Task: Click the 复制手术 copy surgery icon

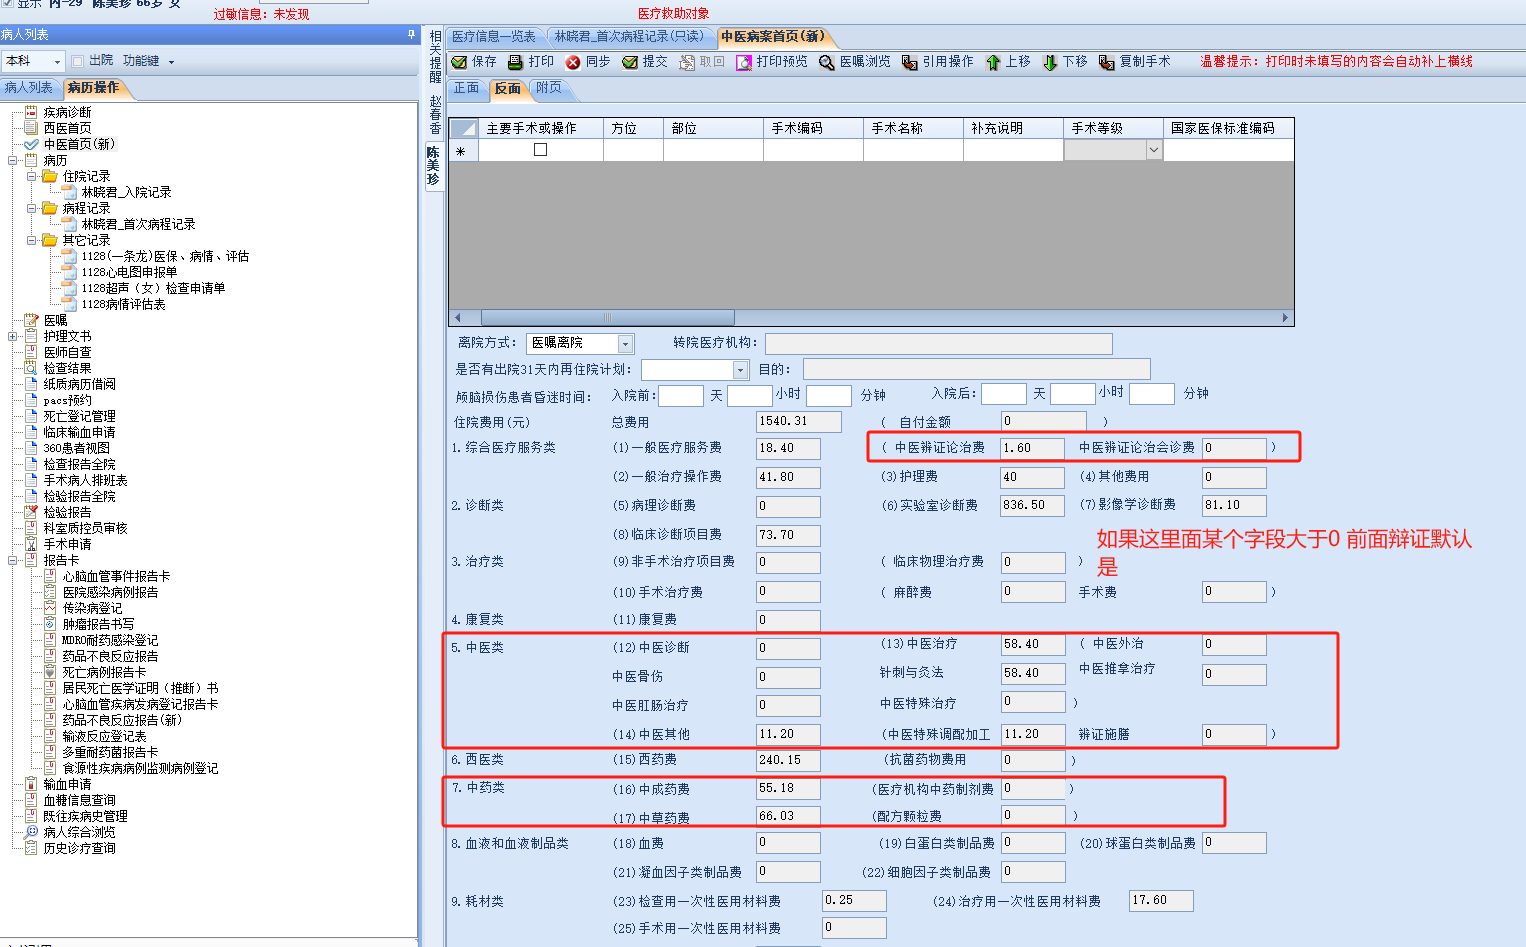Action: 1106,62
